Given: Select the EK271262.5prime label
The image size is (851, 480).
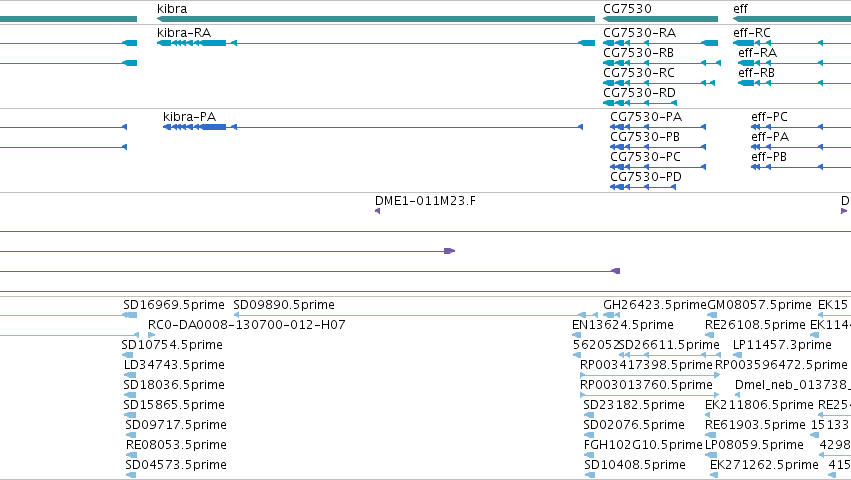Looking at the screenshot, I should 764,465.
